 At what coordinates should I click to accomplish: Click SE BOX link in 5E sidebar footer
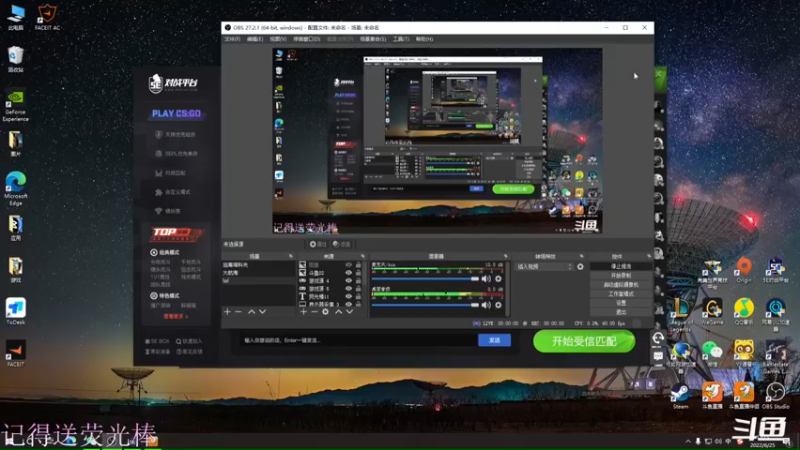point(157,341)
